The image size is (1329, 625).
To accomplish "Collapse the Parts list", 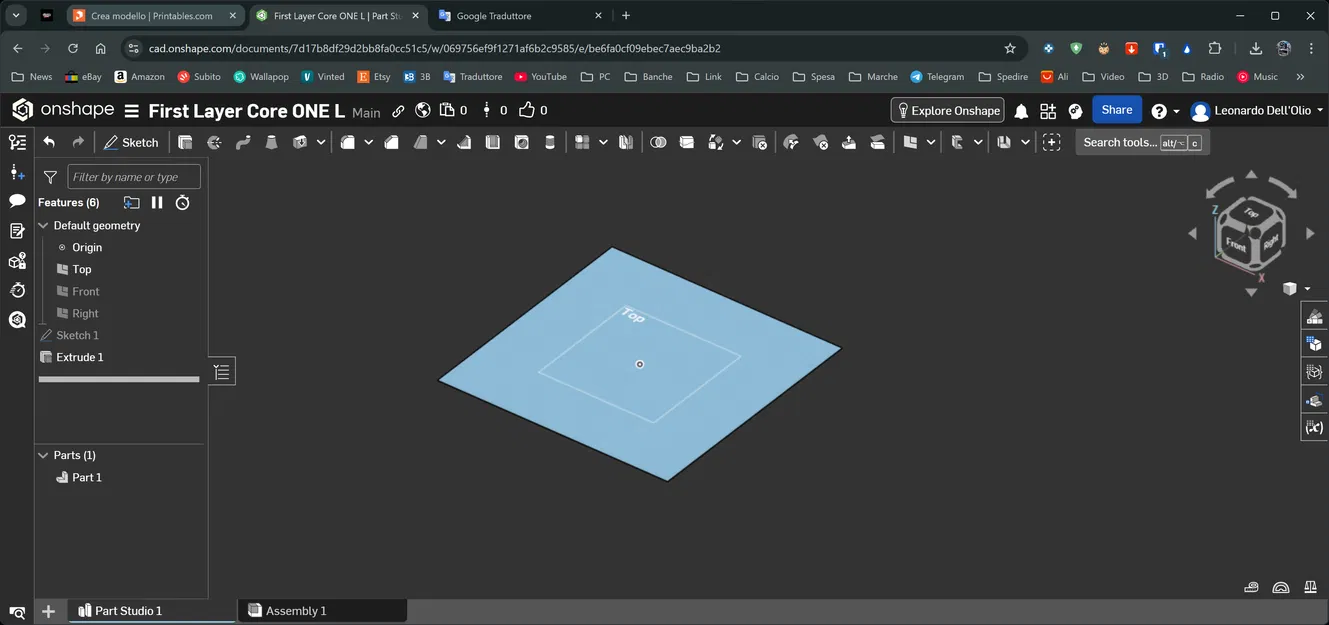I will (x=42, y=455).
